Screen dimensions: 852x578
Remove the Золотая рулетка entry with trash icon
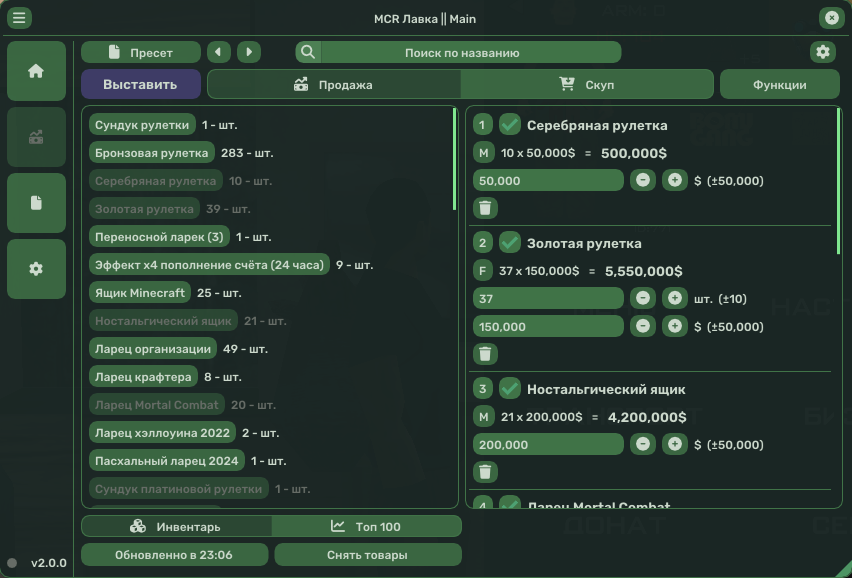coord(485,354)
